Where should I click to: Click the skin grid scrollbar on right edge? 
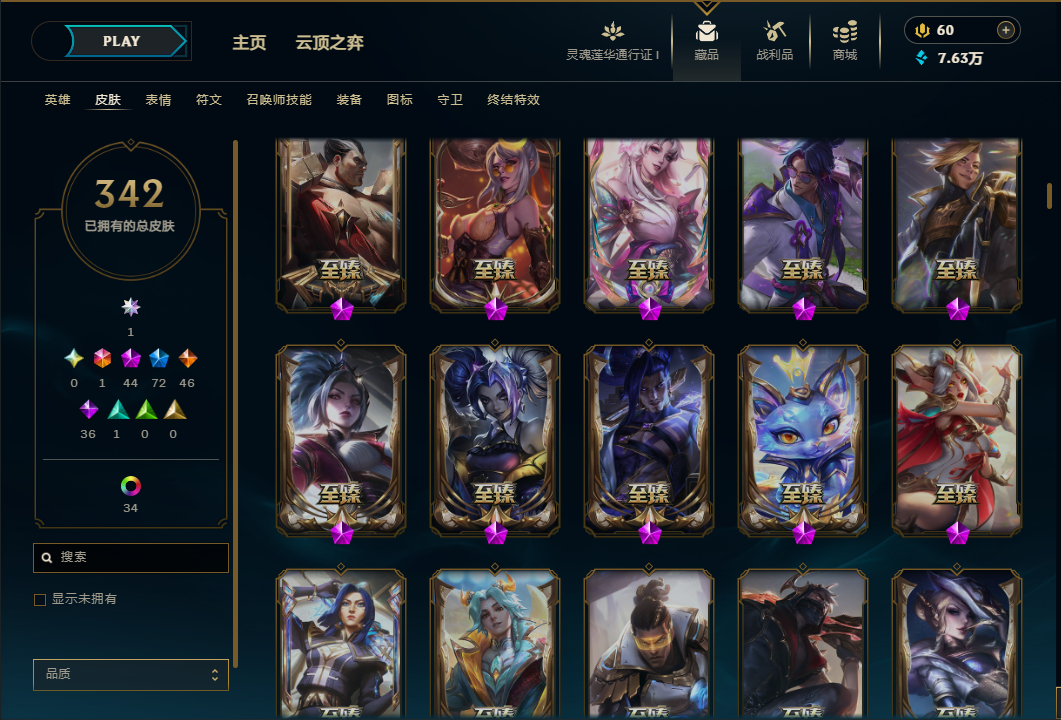pyautogui.click(x=1049, y=195)
